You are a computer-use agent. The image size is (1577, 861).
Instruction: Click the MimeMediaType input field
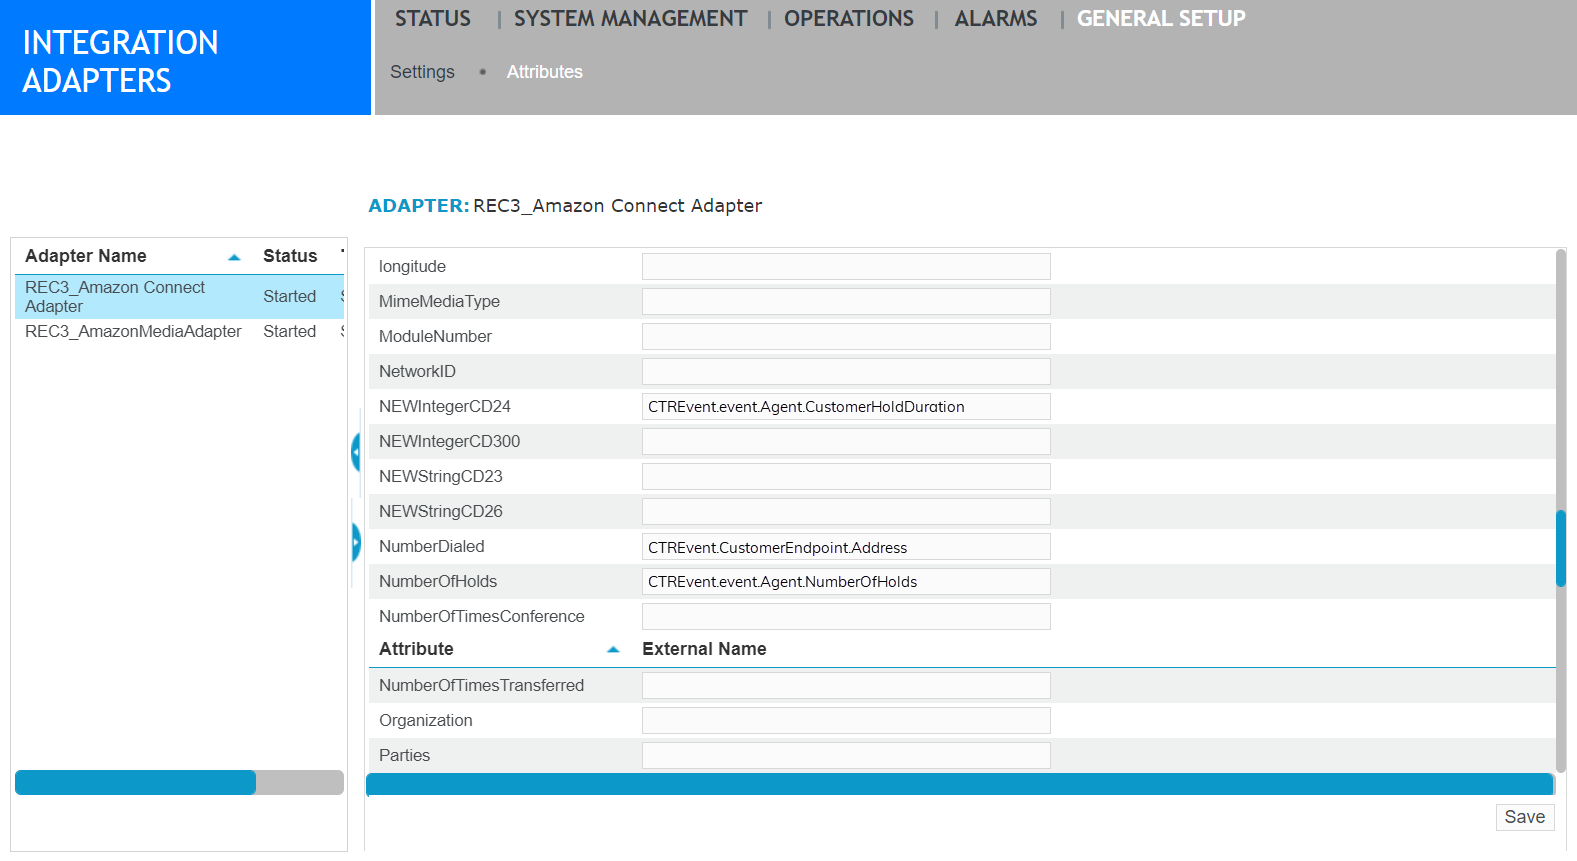pos(846,301)
